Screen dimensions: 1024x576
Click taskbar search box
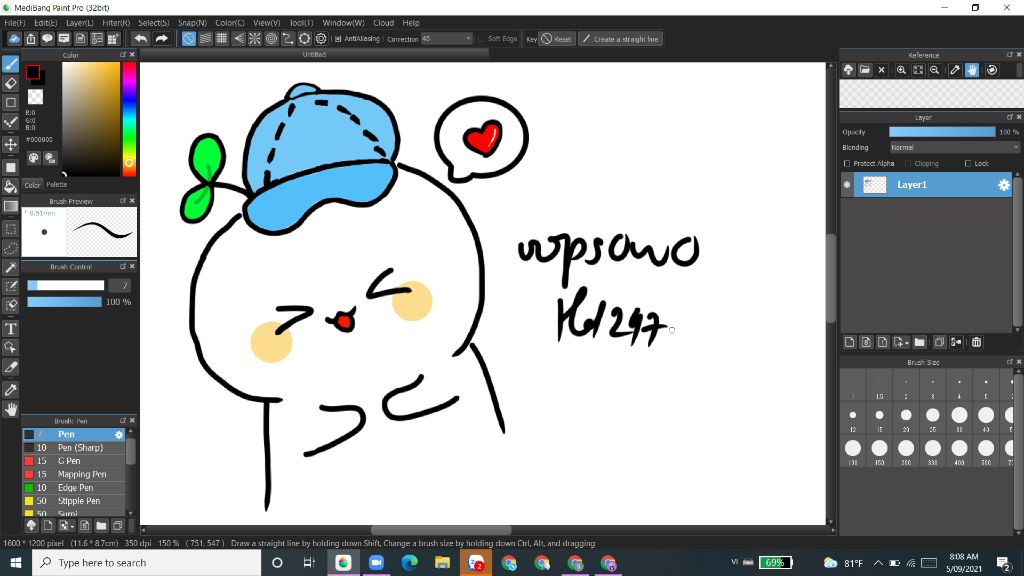[x=147, y=562]
